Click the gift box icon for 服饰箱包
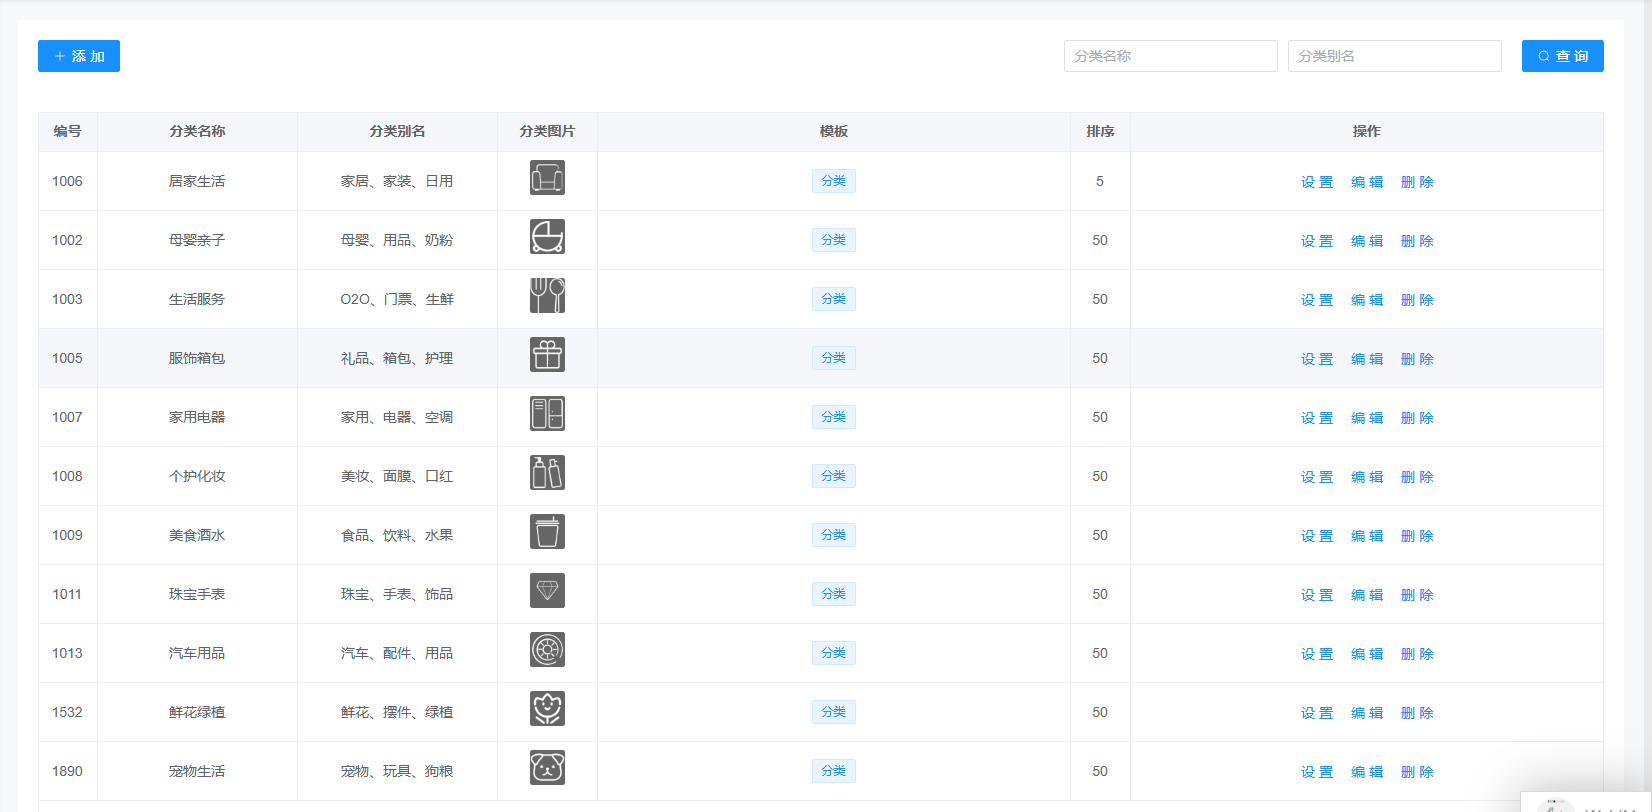 547,355
